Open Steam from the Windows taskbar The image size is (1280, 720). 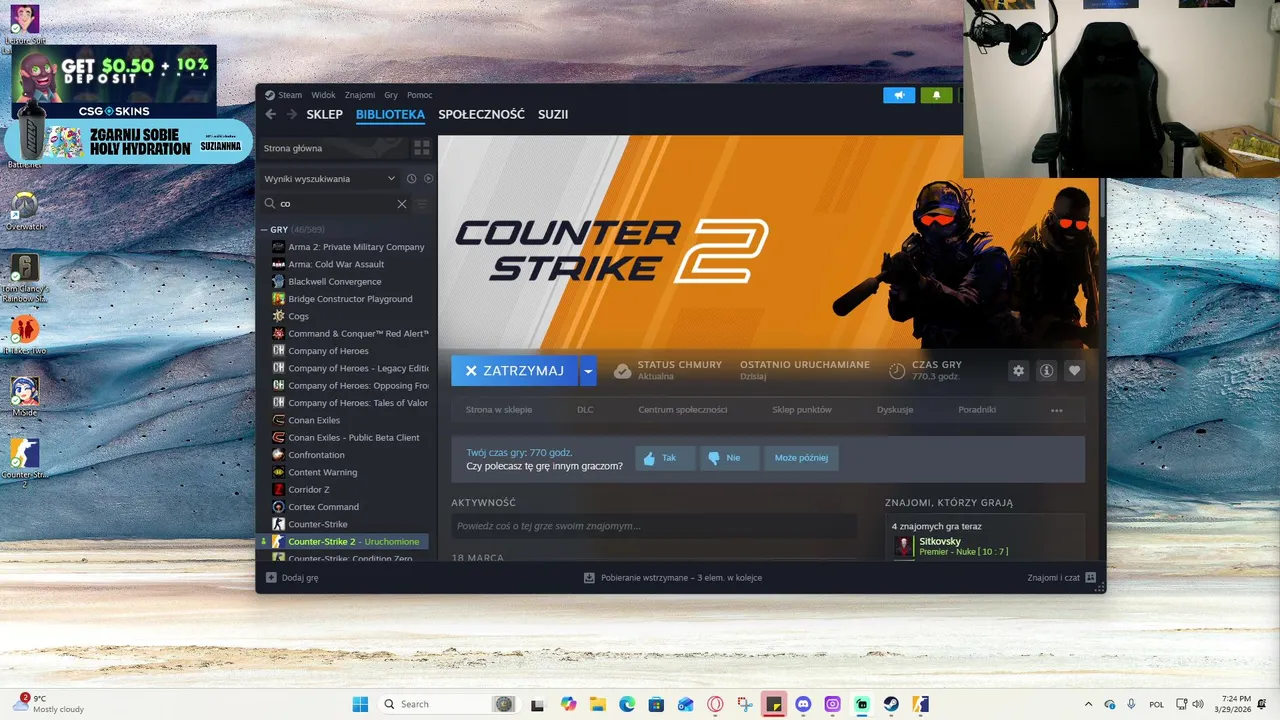[x=890, y=704]
